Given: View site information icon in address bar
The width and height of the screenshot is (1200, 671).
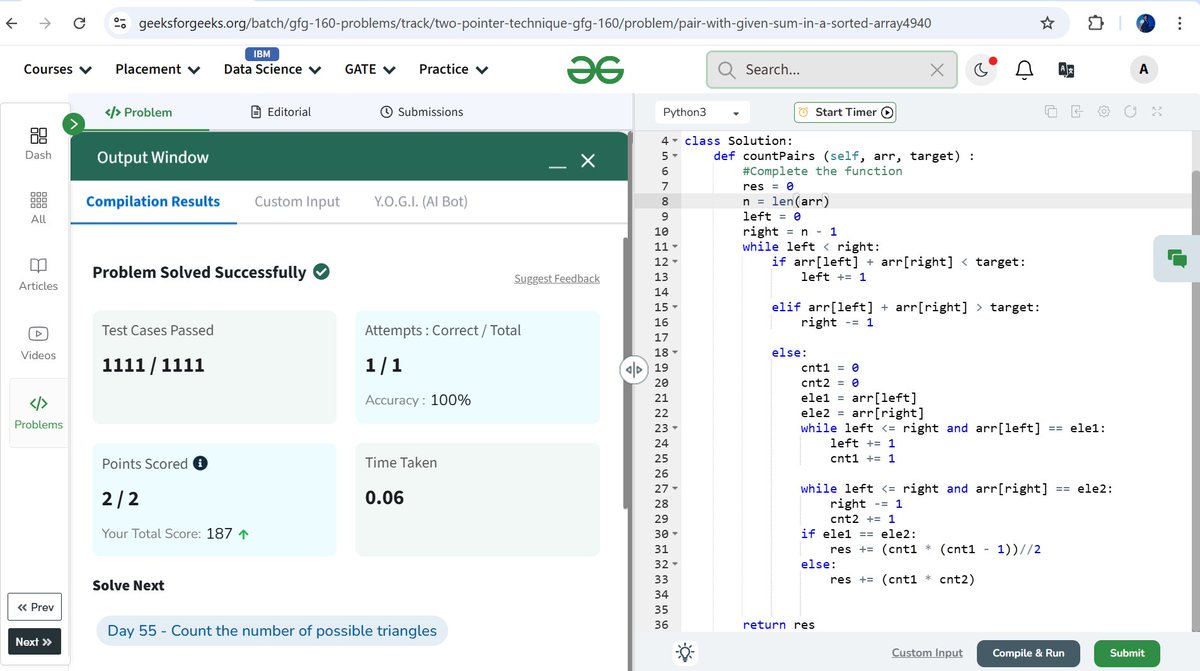Looking at the screenshot, I should (x=120, y=23).
